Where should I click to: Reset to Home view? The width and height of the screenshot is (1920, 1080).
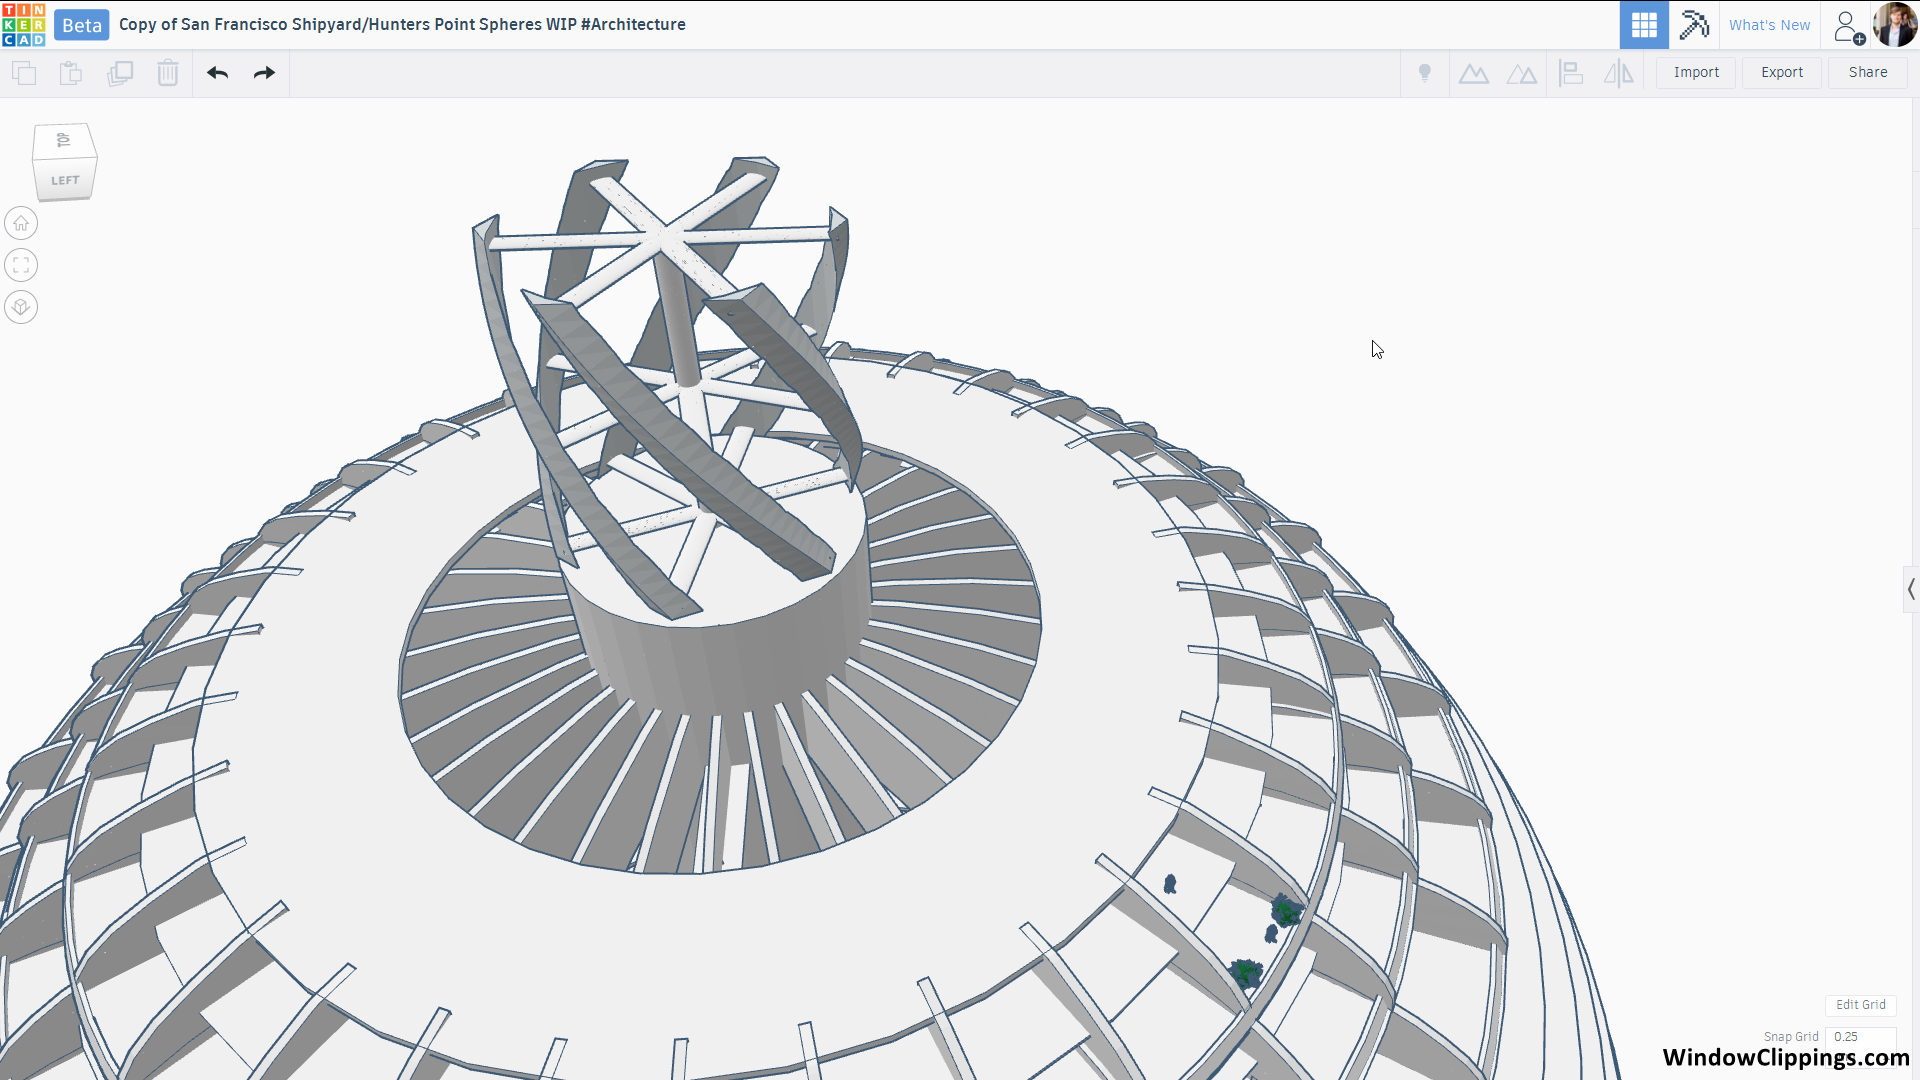tap(21, 223)
